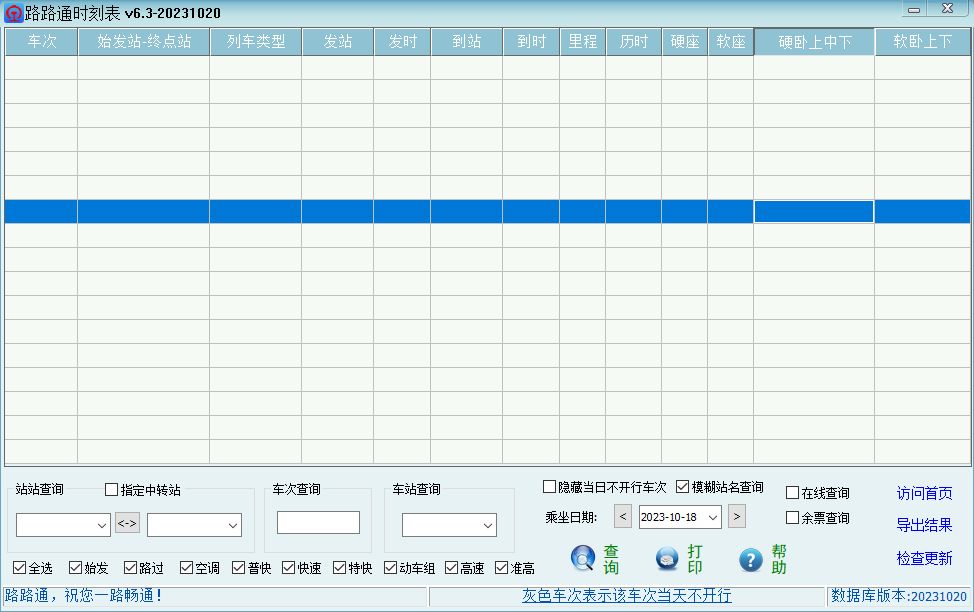Screen dimensions: 974x612
Task: Click the 发站 column header
Action: coord(337,42)
